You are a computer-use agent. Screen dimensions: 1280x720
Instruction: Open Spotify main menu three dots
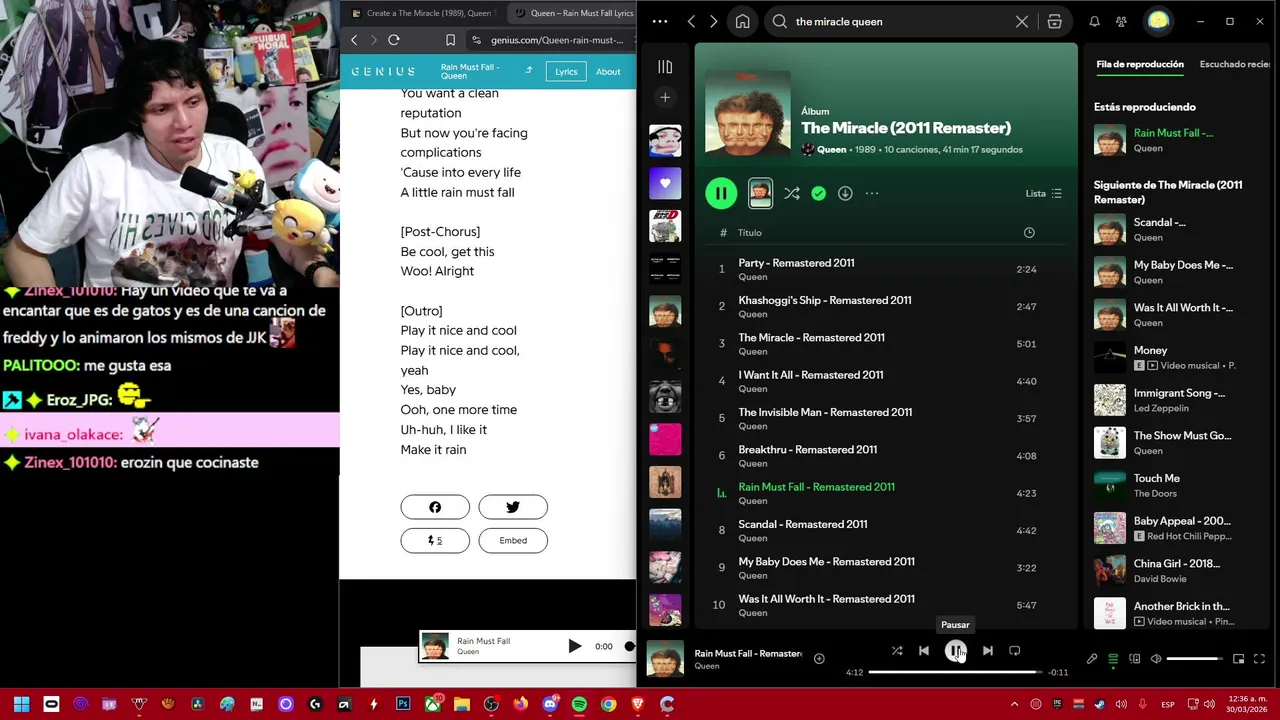pos(659,21)
